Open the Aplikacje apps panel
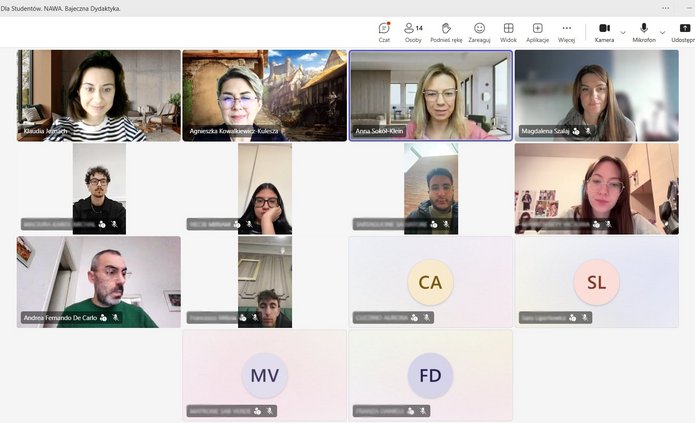Viewport: 695px width, 423px height. [537, 32]
